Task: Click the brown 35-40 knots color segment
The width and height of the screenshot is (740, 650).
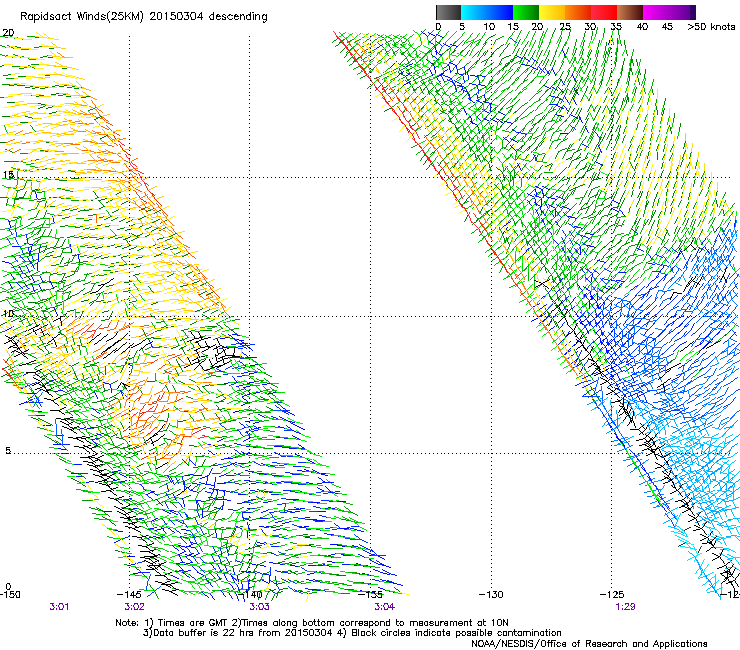Action: [630, 12]
